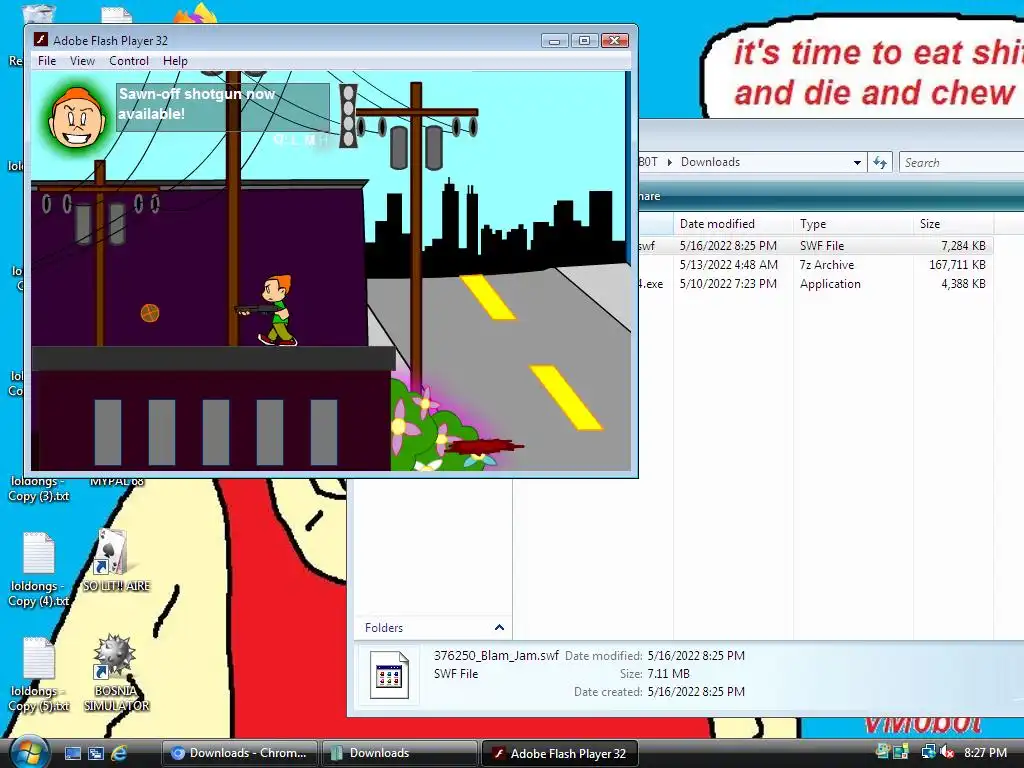Click the 4,388 KB size cell
1024x768 pixels.
[x=963, y=283]
